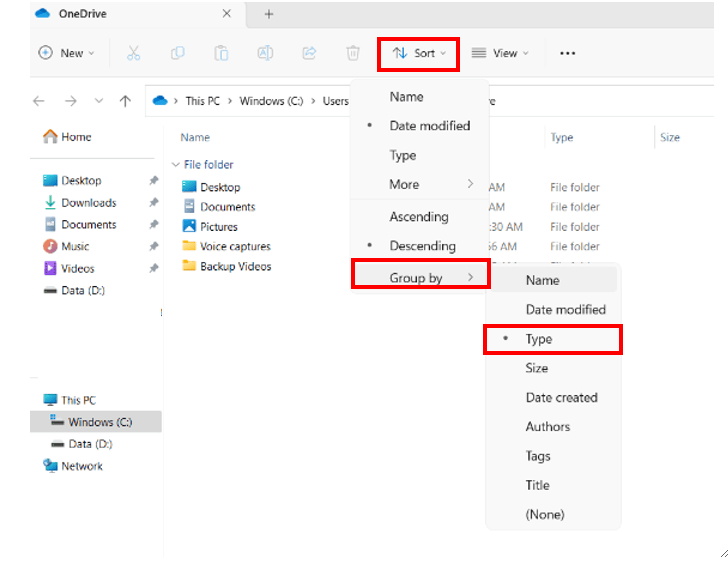Open Data (D:) under This PC
The width and height of the screenshot is (728, 569).
pyautogui.click(x=82, y=444)
